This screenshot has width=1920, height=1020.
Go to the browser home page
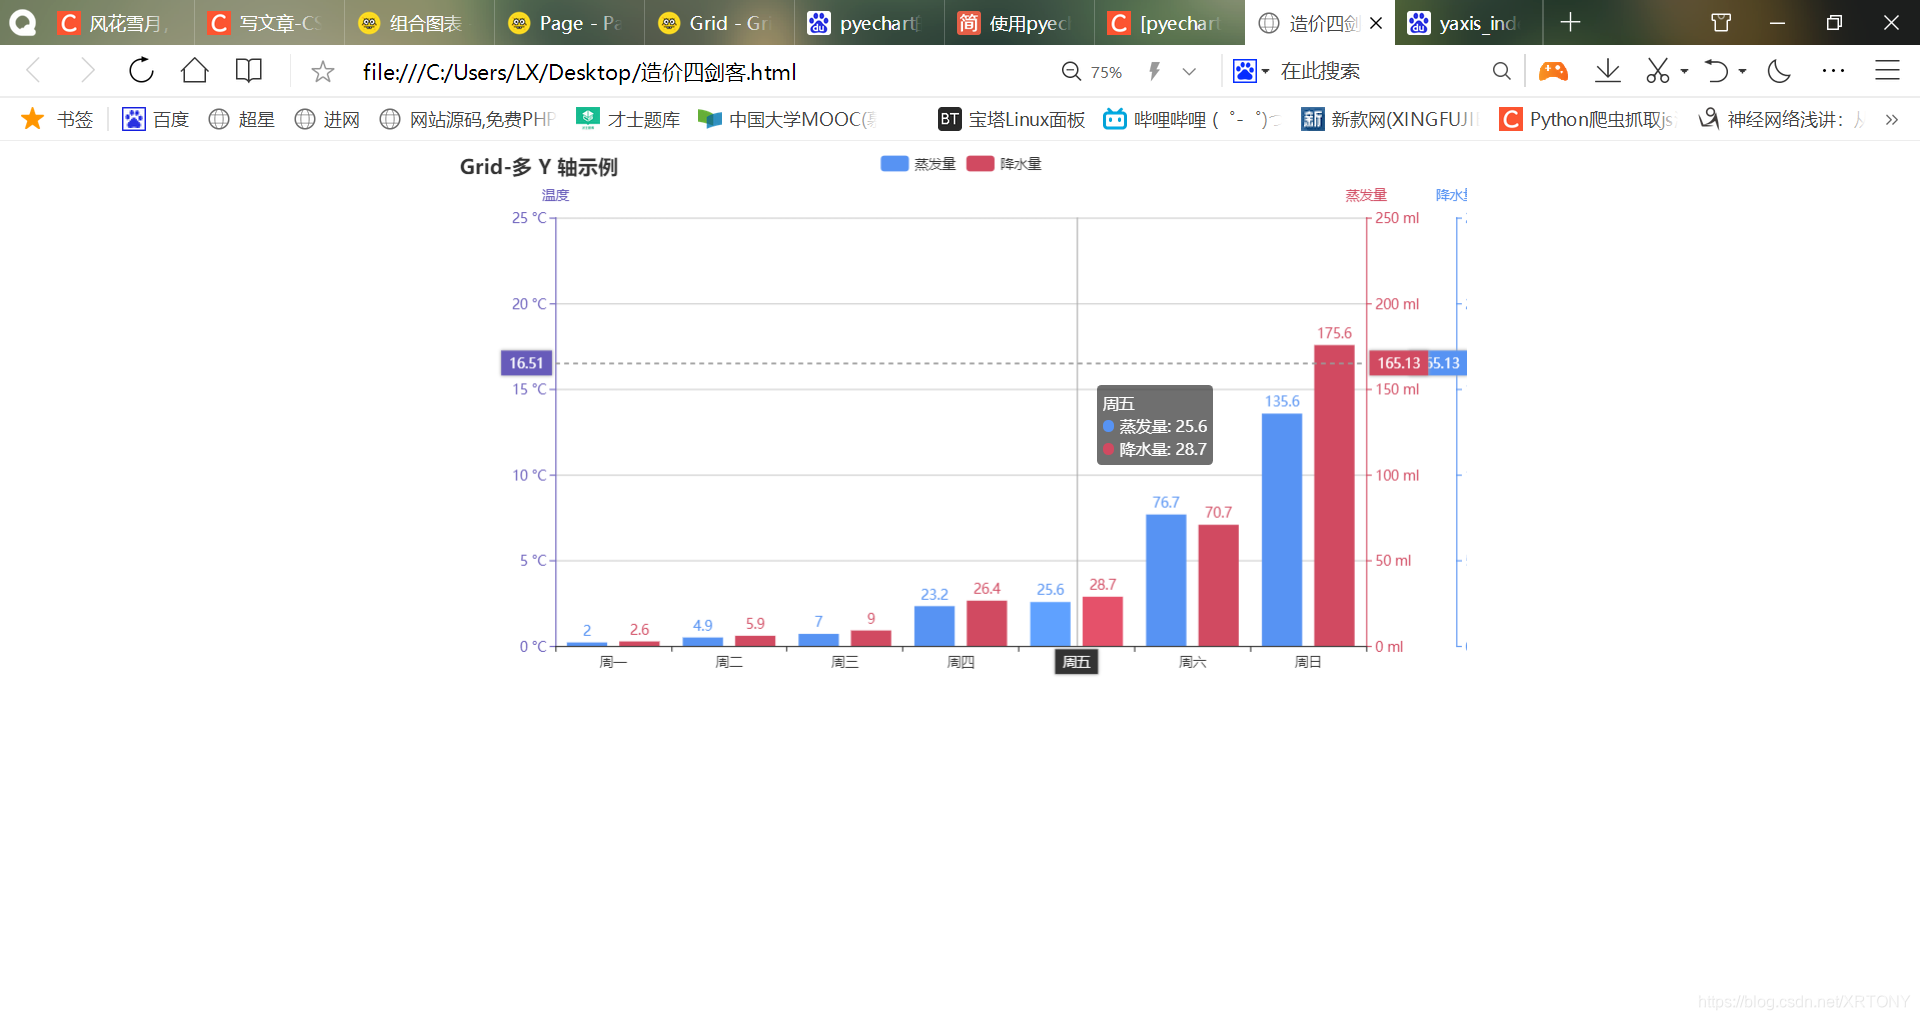coord(195,71)
